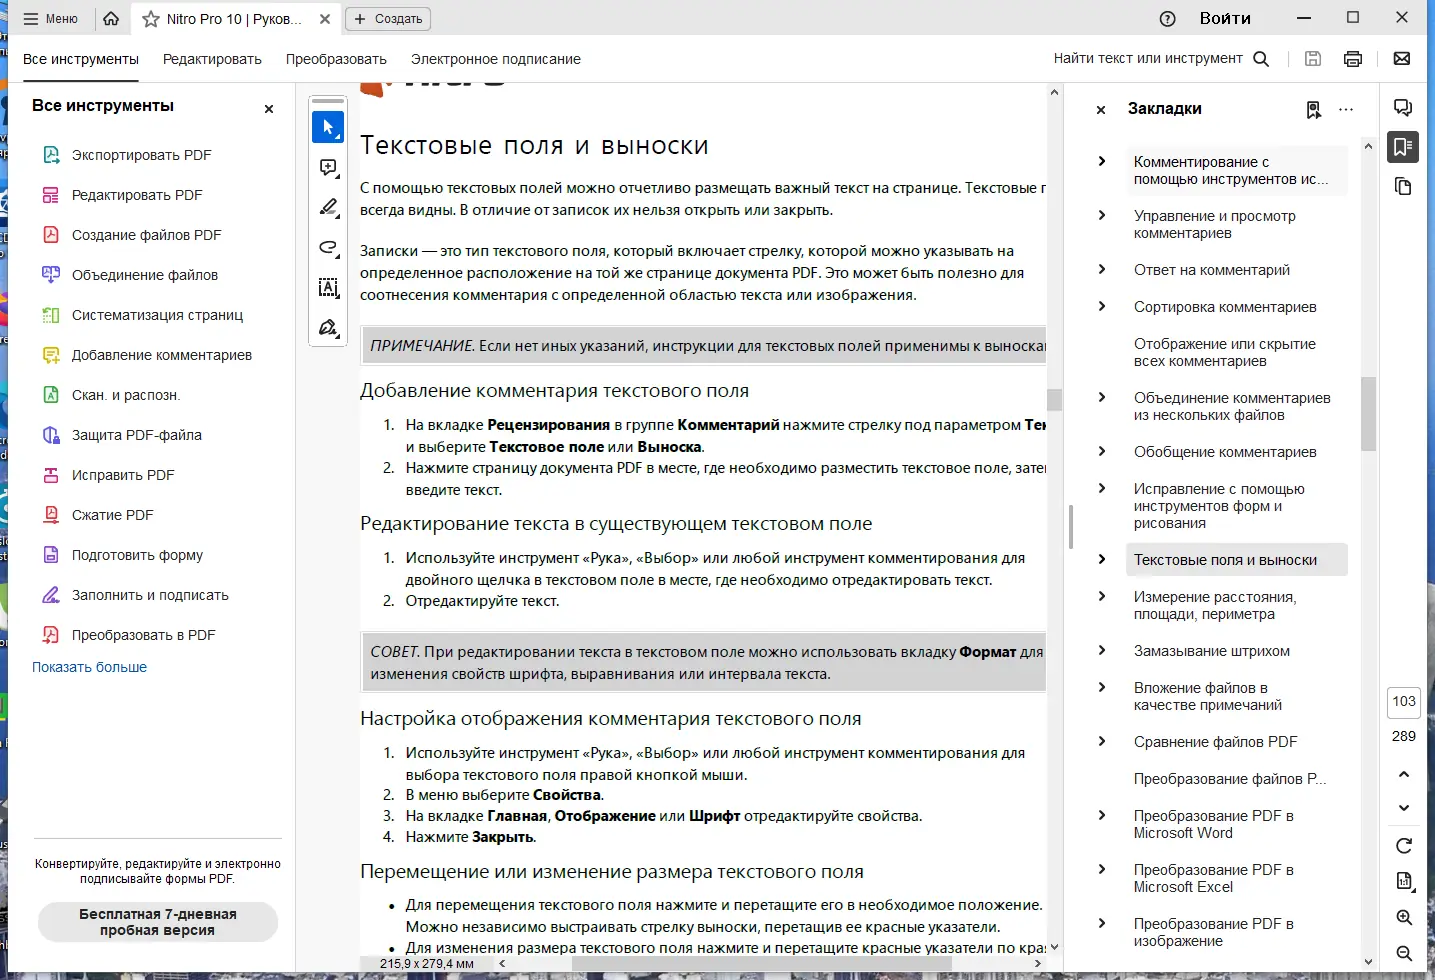The image size is (1435, 980).
Task: Open the search to find text
Action: tap(1261, 58)
